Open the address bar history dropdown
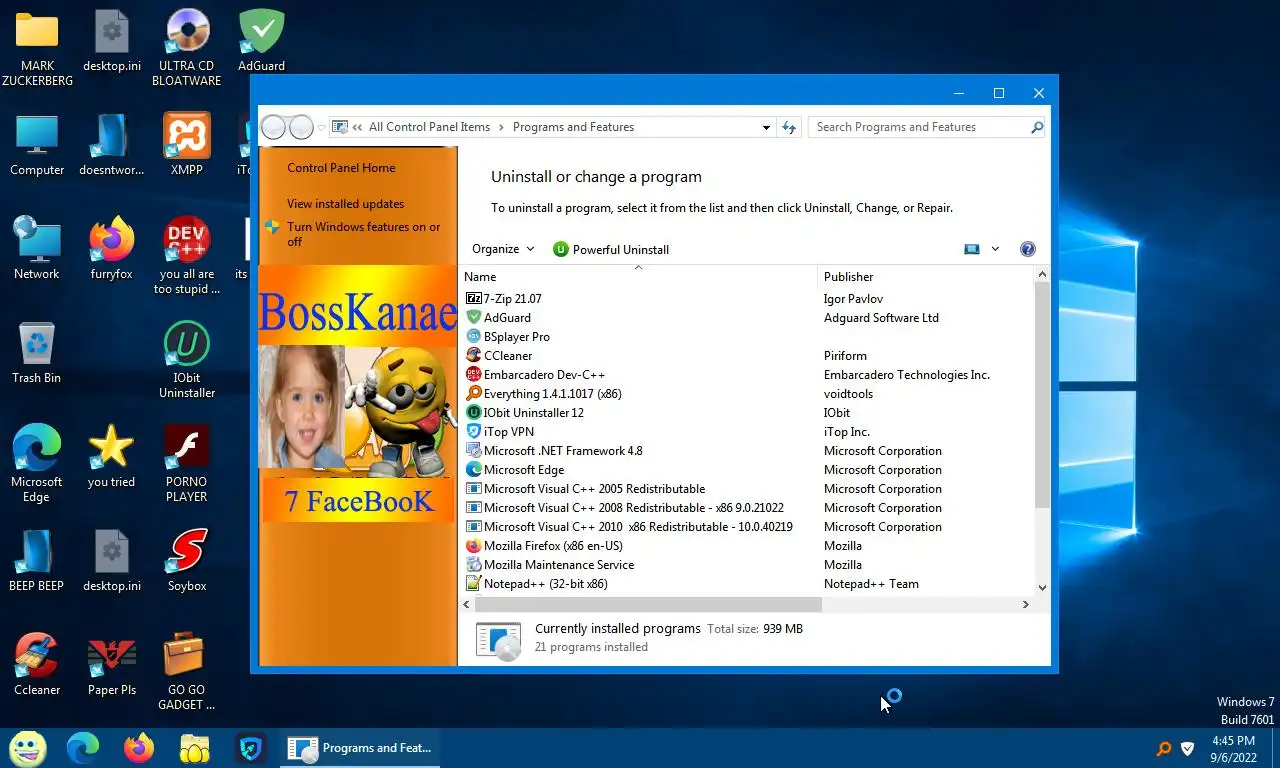 (x=766, y=127)
